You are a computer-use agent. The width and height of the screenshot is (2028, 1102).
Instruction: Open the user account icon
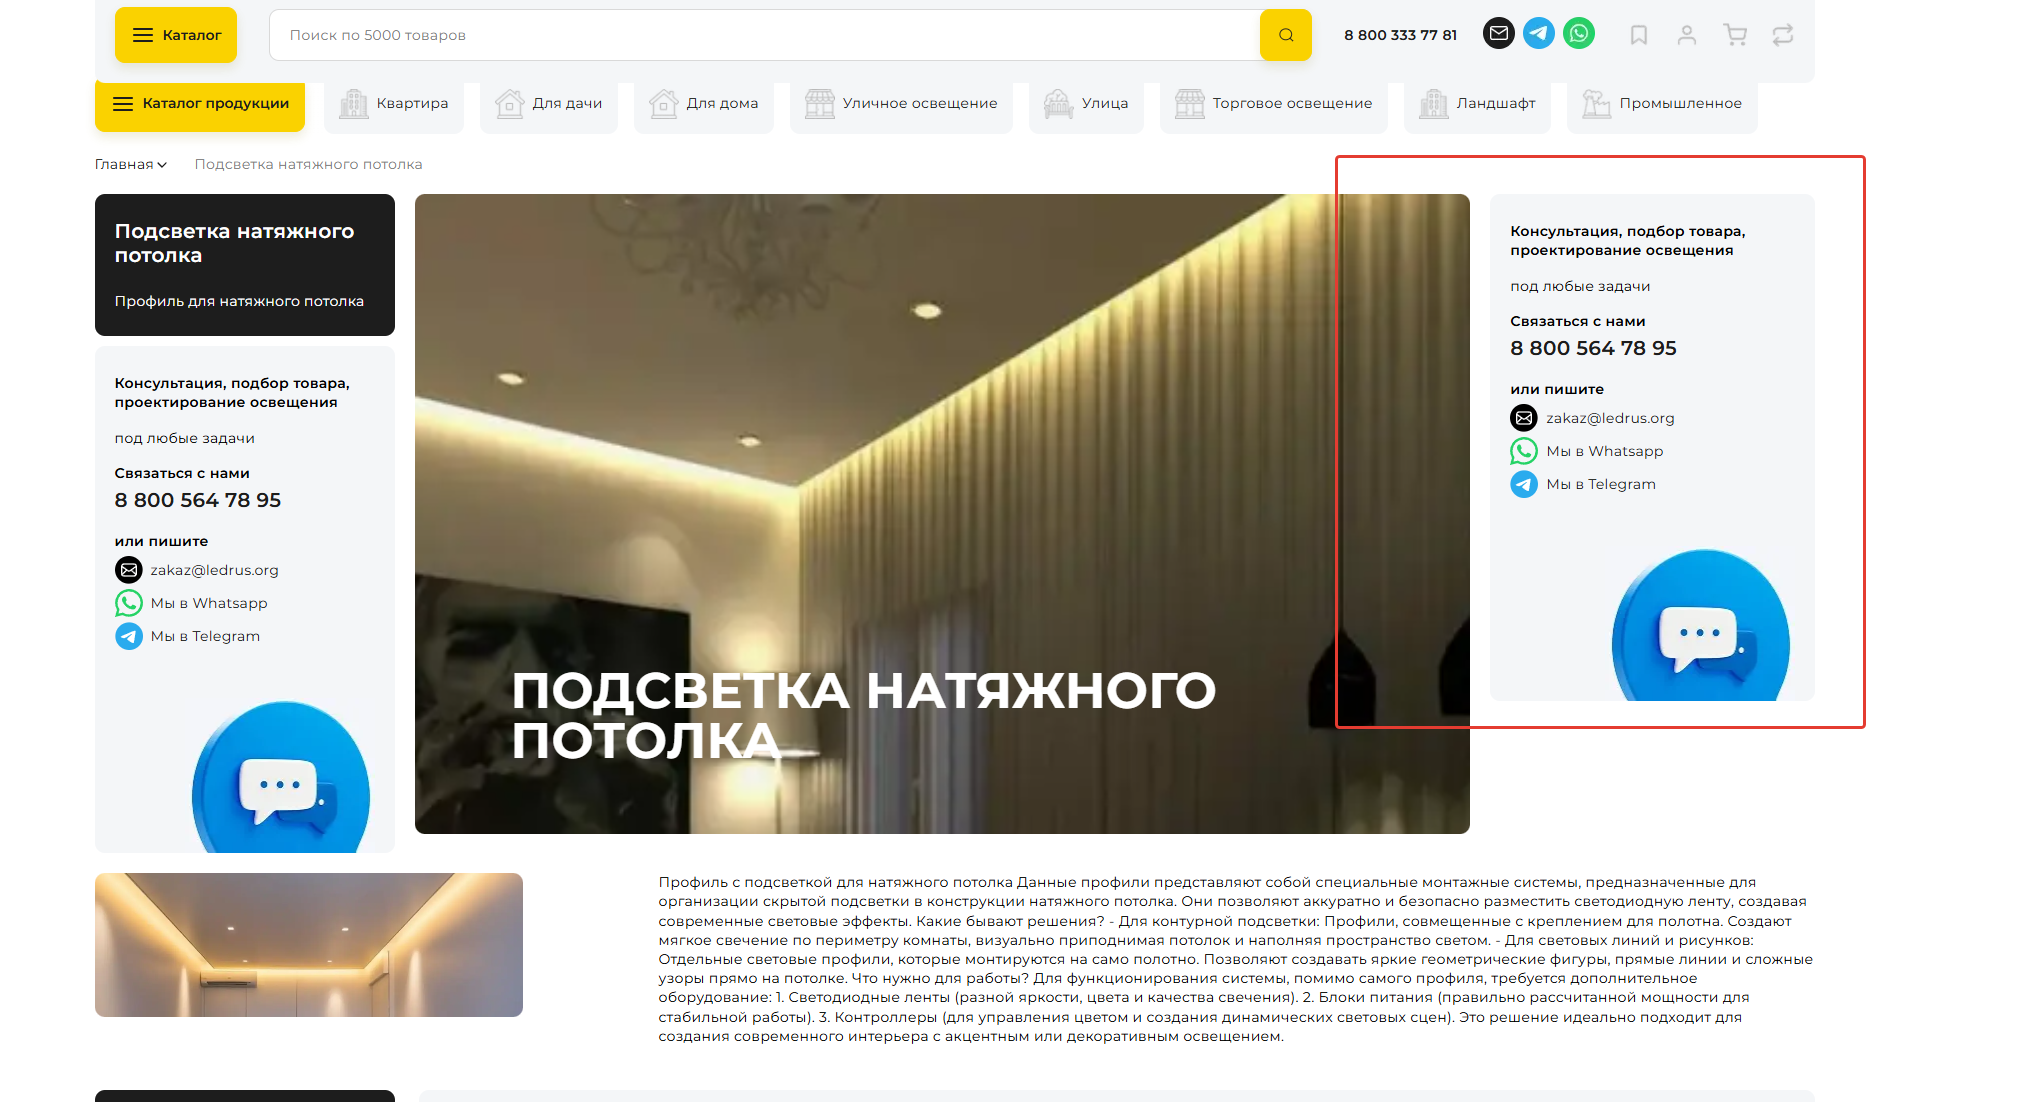tap(1686, 35)
